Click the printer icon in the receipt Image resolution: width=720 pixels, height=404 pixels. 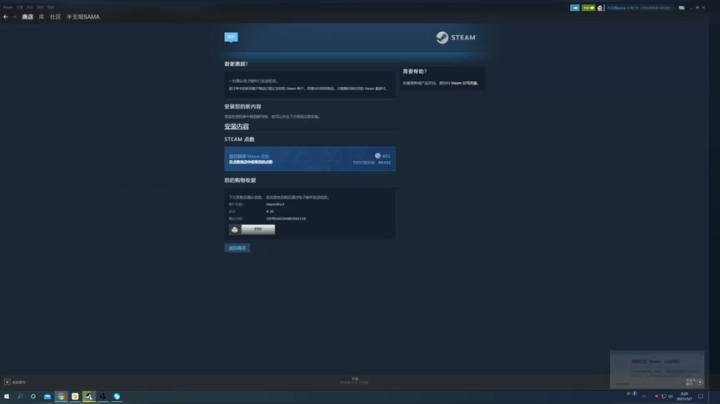235,230
